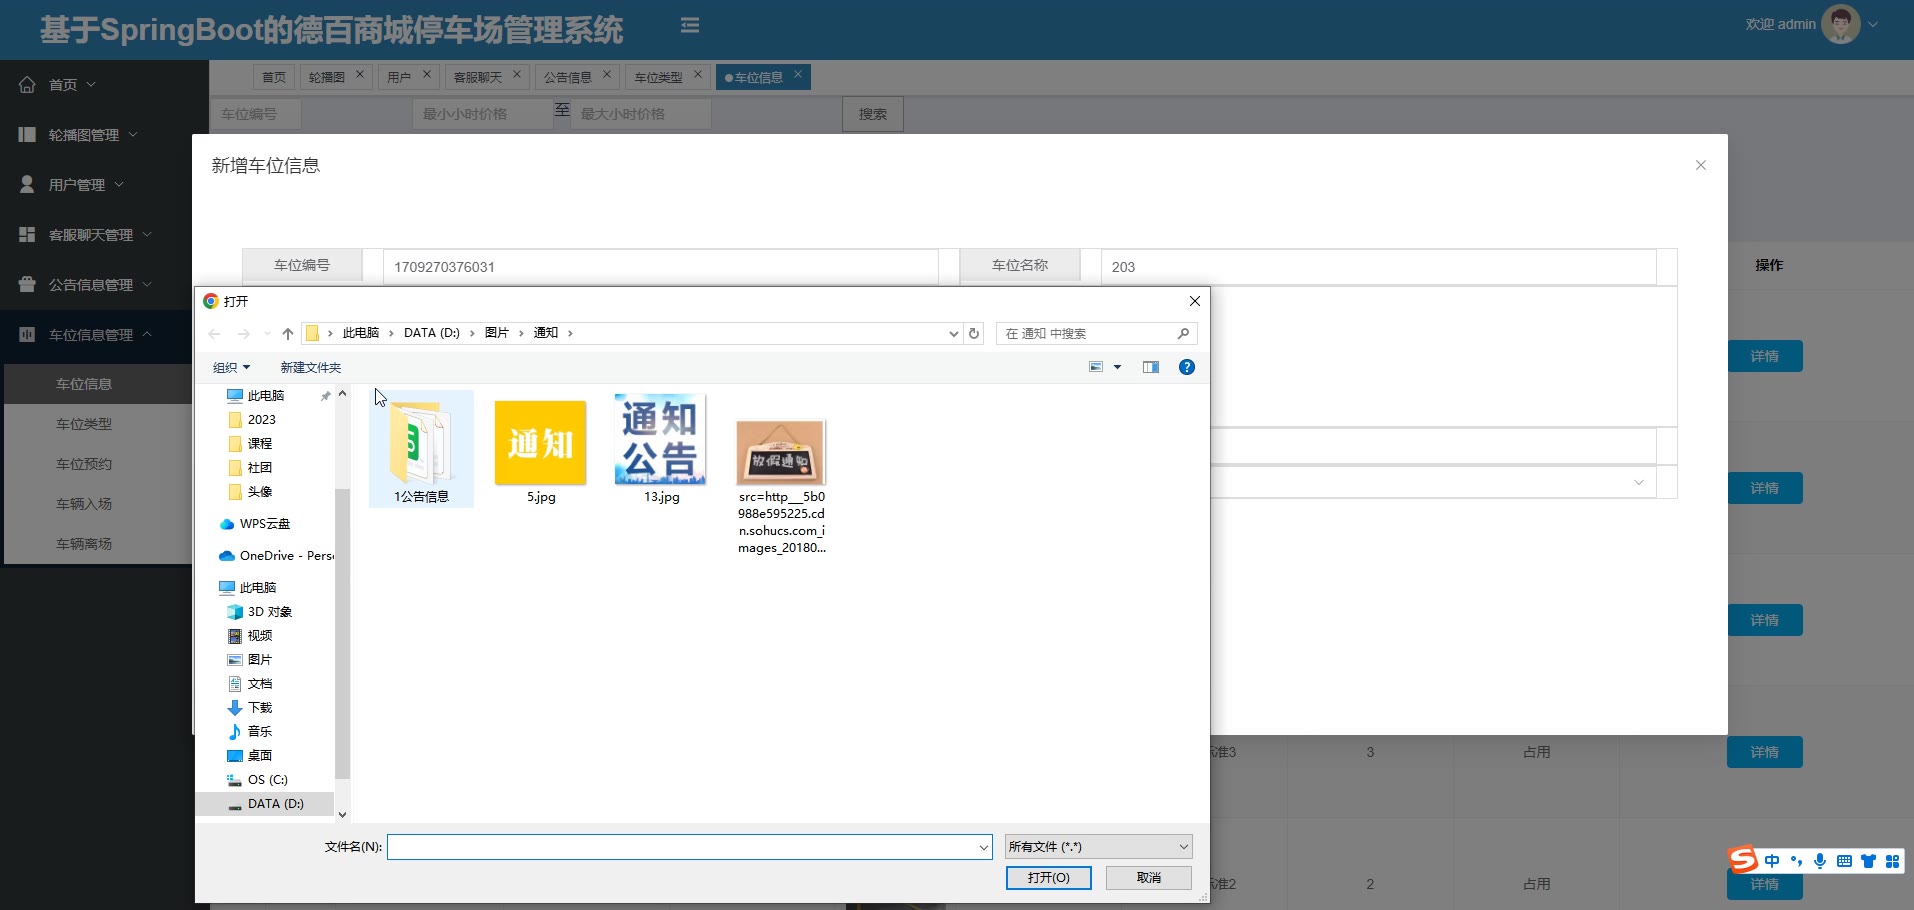This screenshot has width=1914, height=910.
Task: Open 车辆入场 in the sidebar submenu
Action: click(84, 504)
